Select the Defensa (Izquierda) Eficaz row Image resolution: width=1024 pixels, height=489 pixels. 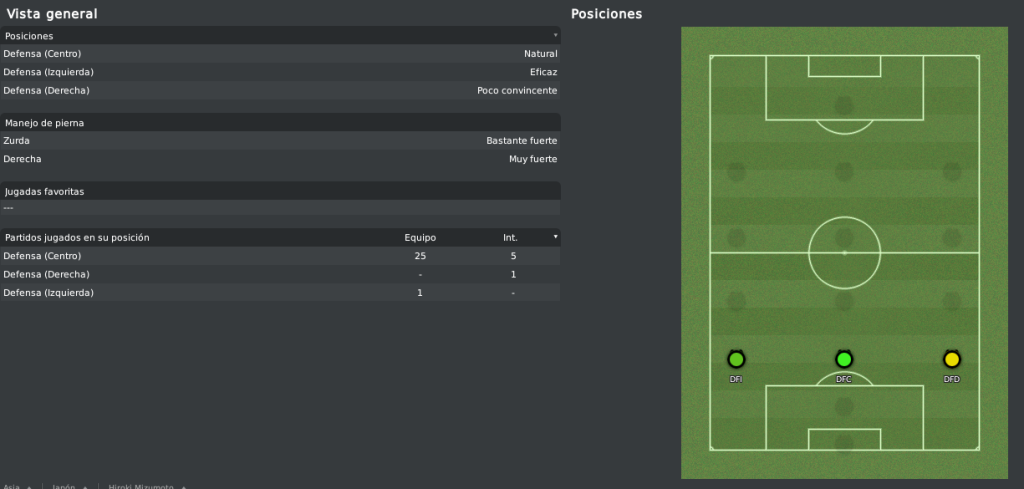(x=280, y=72)
